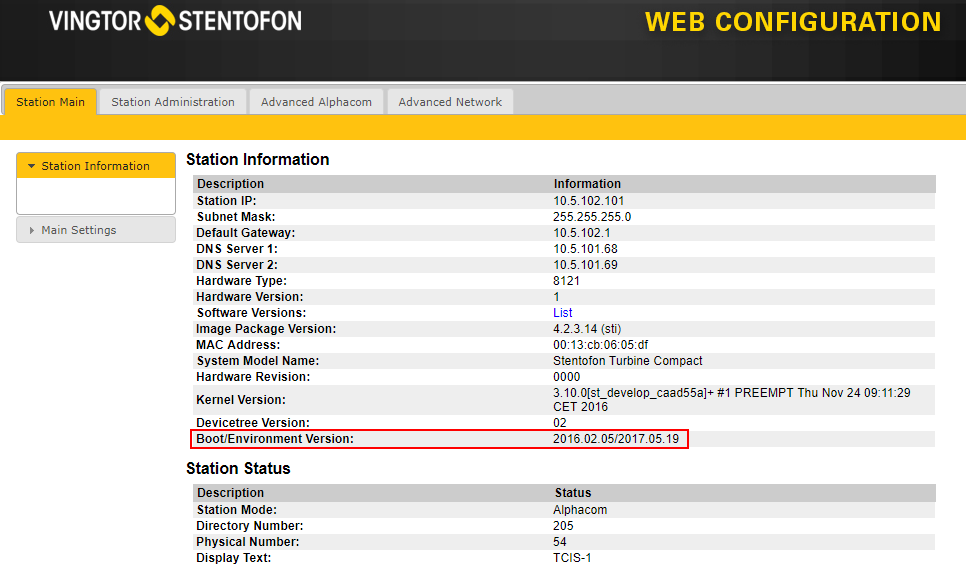
Task: Click the Kernel Version information text
Action: [731, 400]
